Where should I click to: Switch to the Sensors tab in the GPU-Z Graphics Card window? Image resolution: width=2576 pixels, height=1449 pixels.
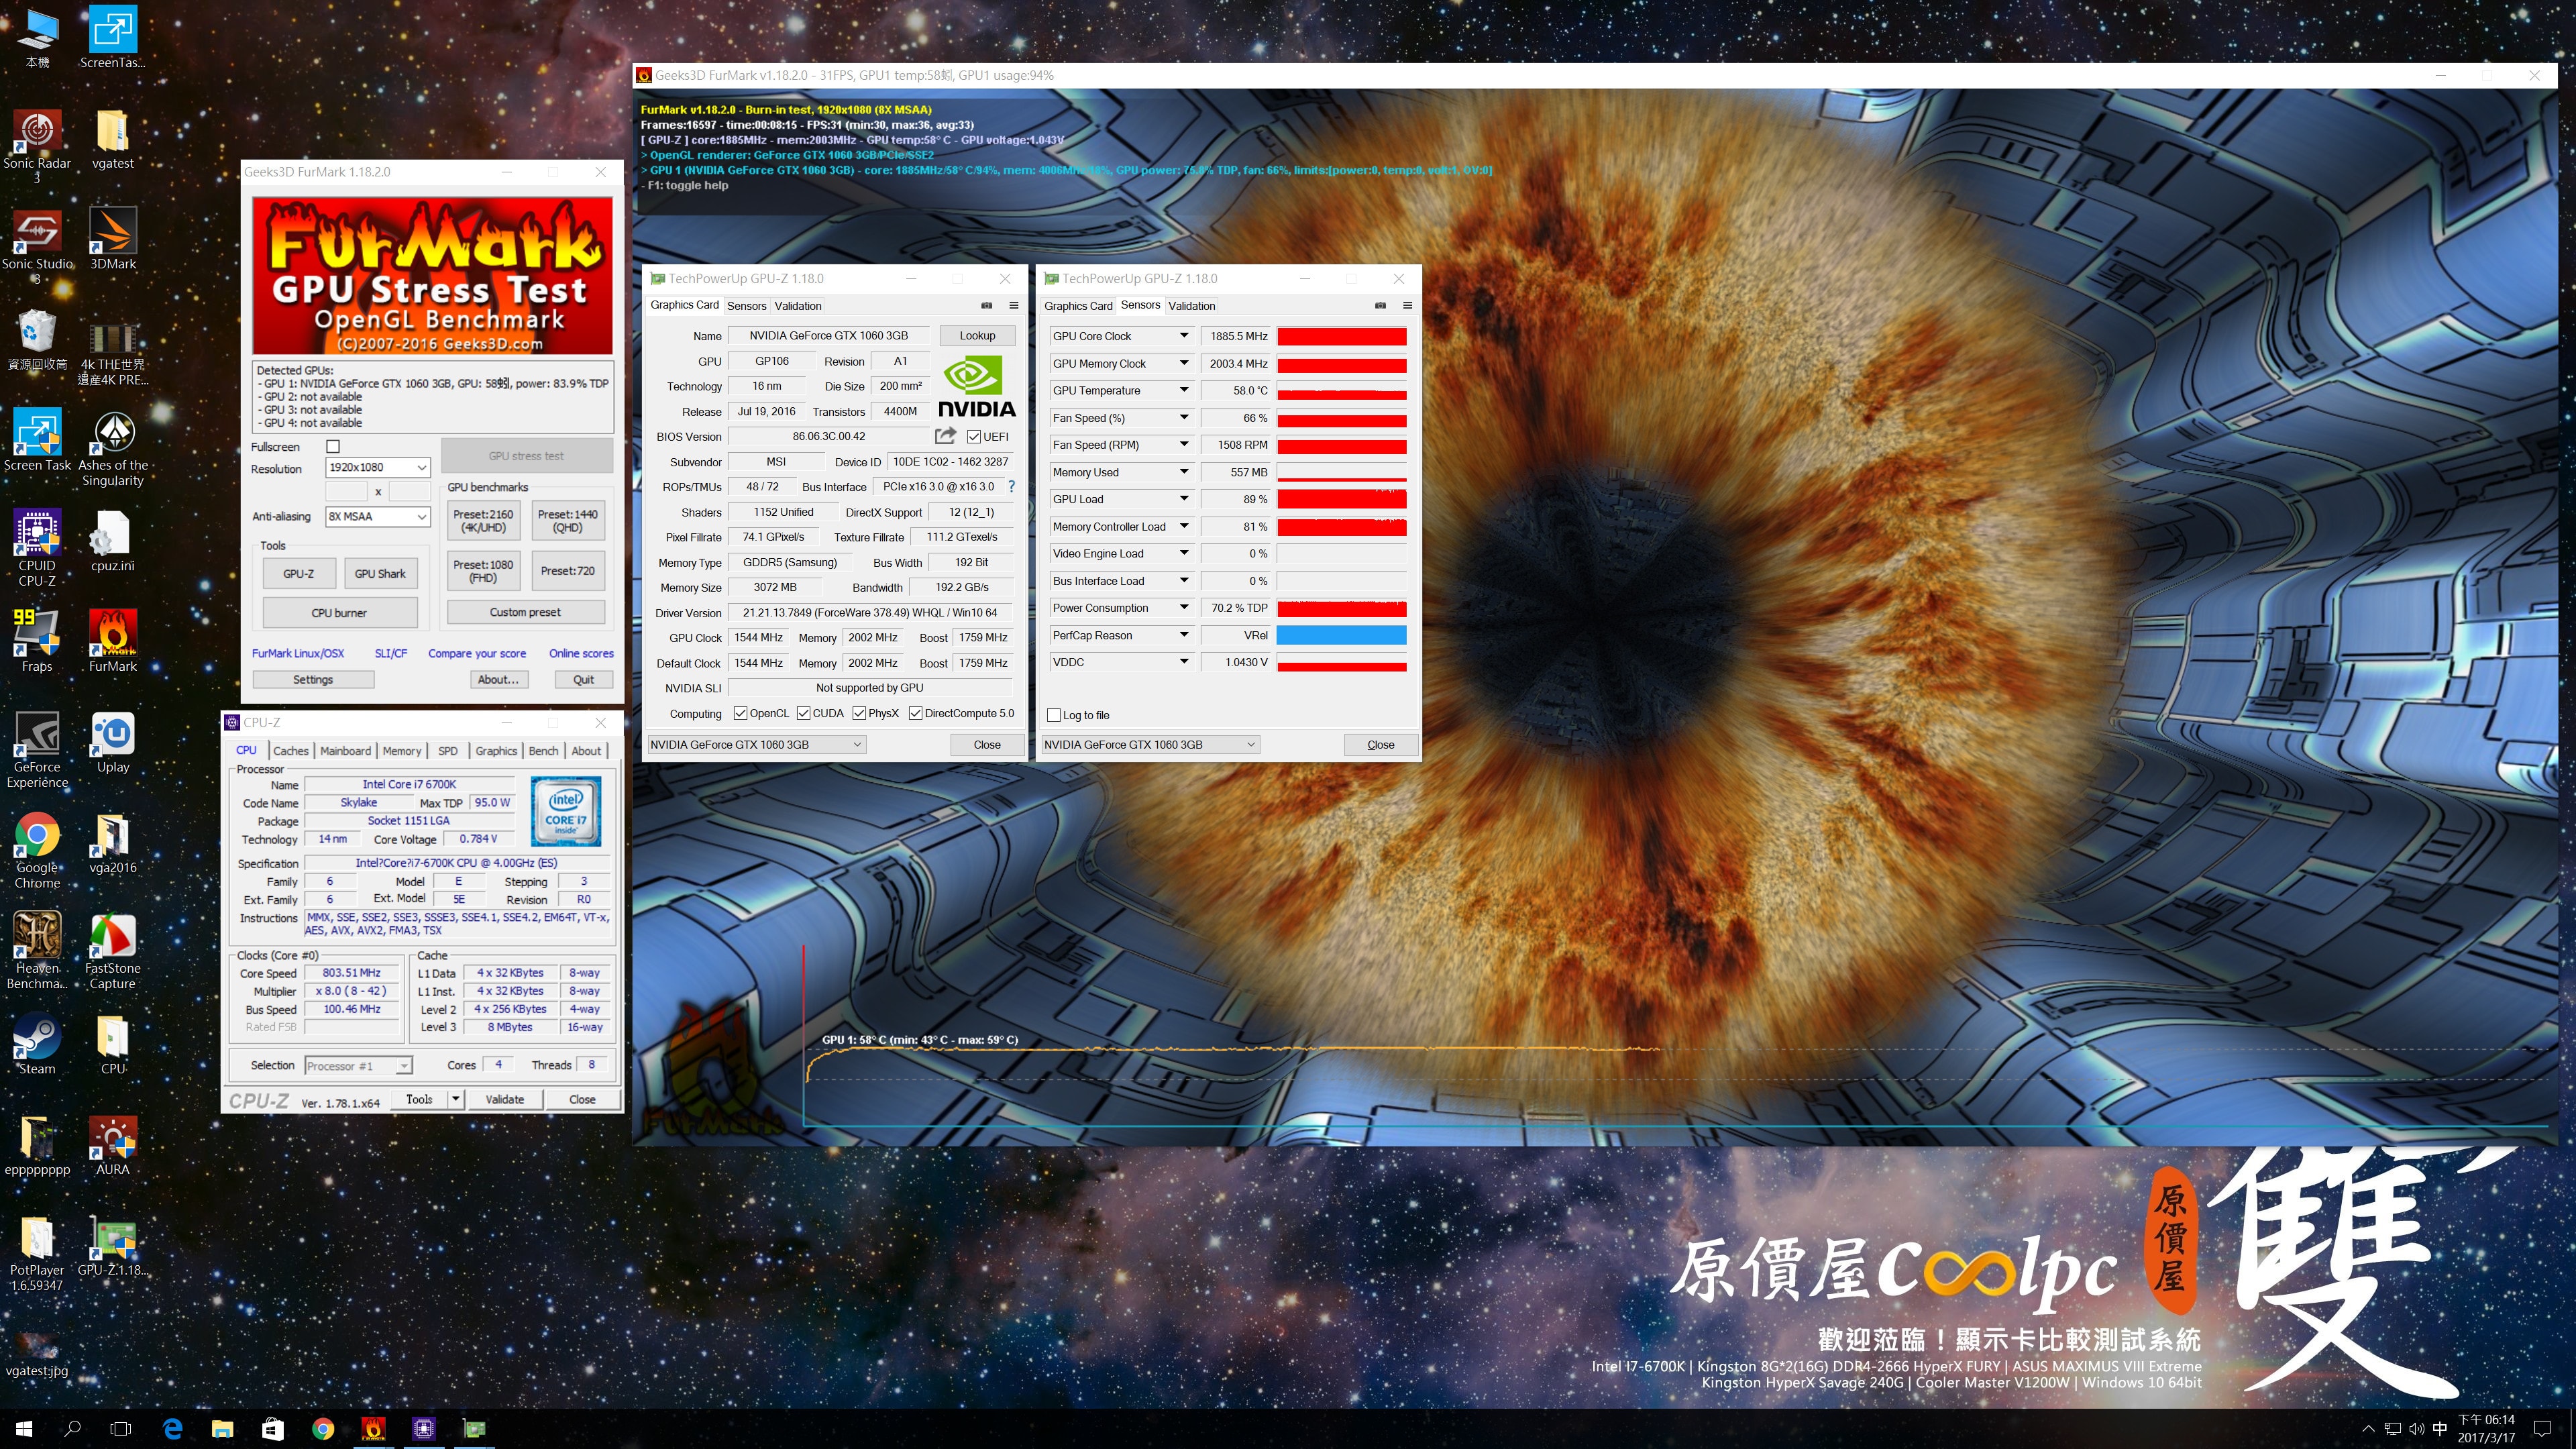746,306
